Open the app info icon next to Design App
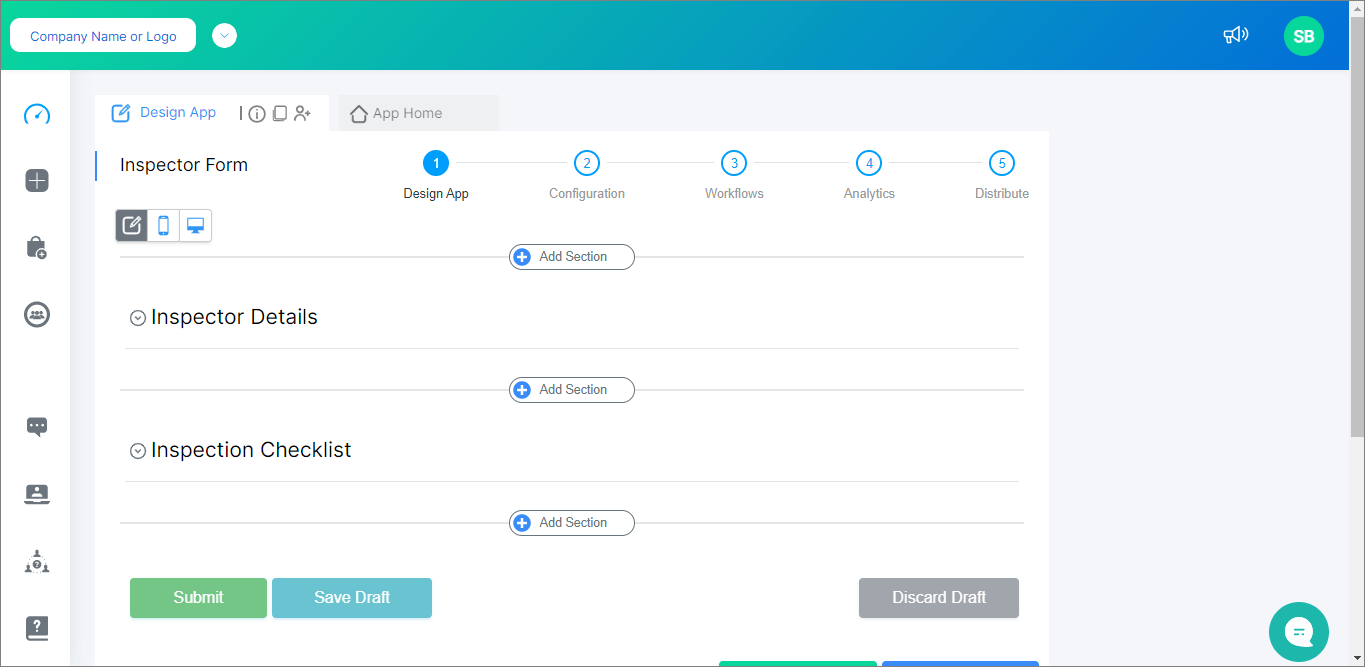1365x667 pixels. click(x=257, y=113)
